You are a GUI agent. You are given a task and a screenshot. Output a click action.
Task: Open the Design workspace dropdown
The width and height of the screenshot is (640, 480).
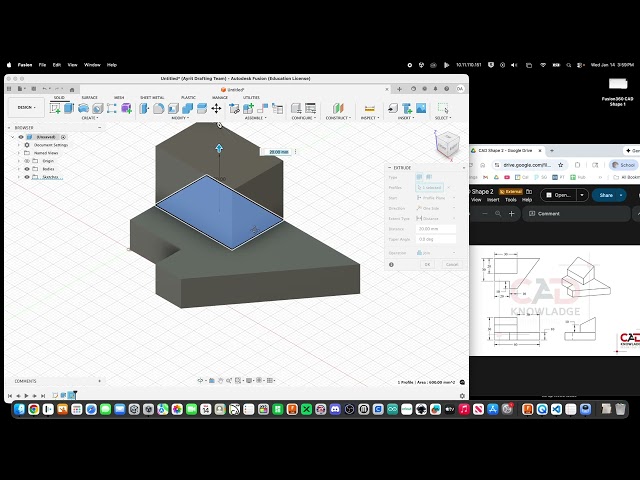point(27,107)
